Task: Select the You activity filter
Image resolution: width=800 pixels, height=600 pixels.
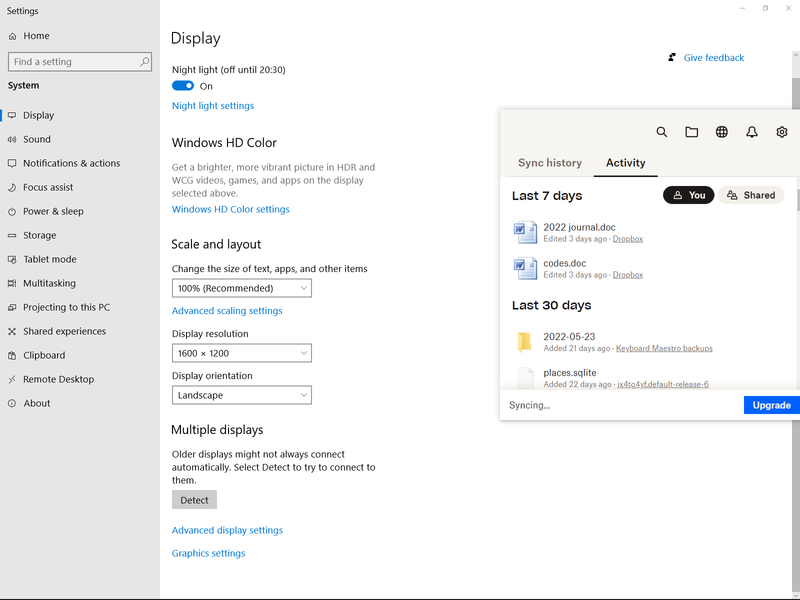Action: point(688,195)
